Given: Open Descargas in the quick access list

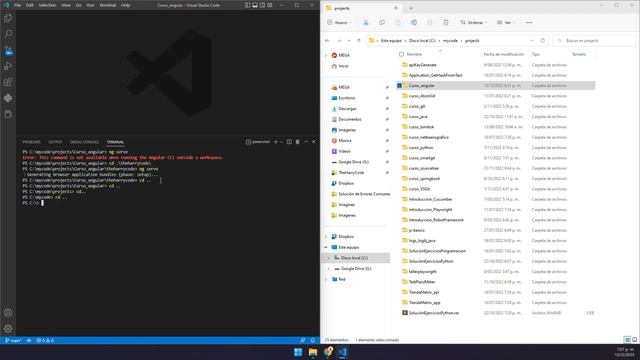Looking at the screenshot, I should [x=347, y=109].
